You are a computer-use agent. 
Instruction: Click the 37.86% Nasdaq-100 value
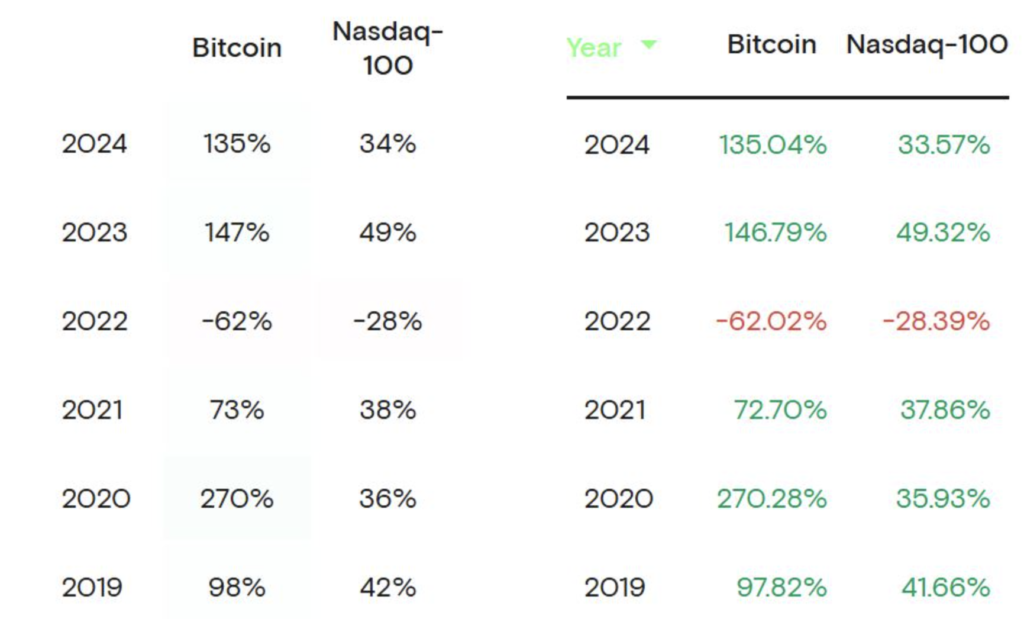945,410
